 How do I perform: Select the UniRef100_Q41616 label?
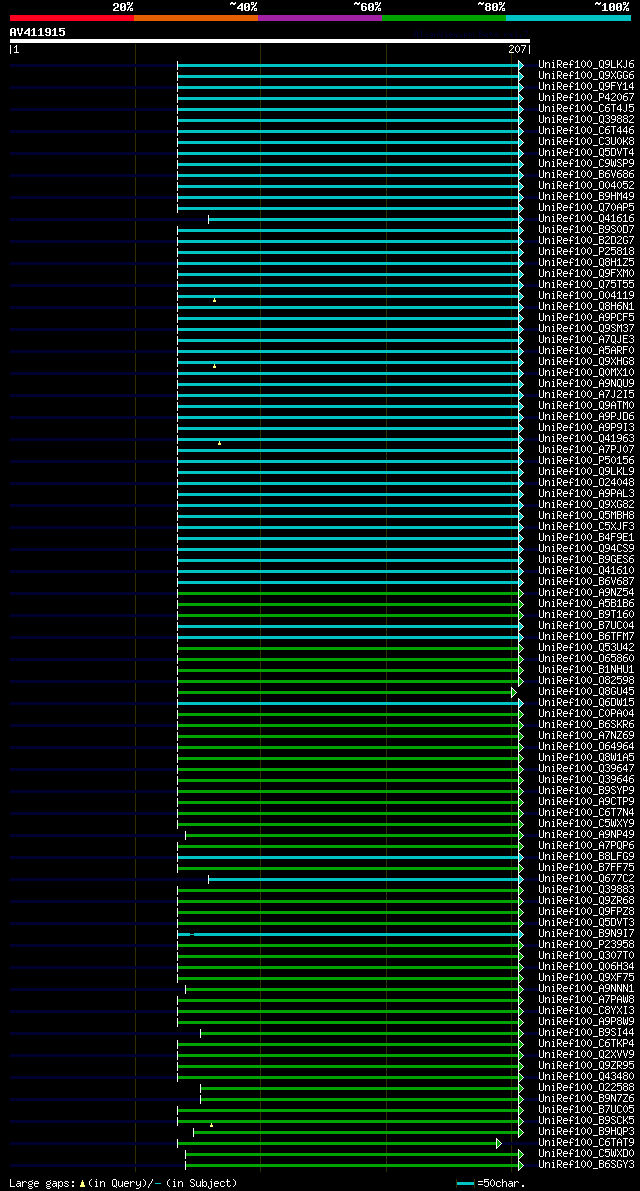point(586,219)
